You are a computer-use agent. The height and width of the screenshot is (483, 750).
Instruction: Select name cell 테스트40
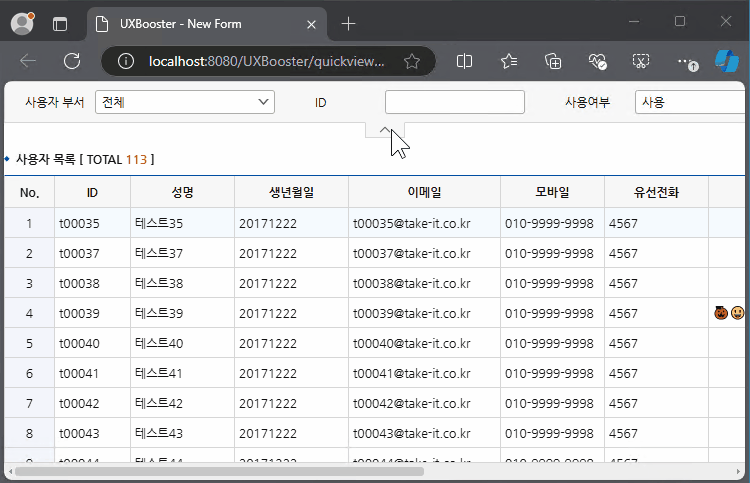tap(182, 343)
